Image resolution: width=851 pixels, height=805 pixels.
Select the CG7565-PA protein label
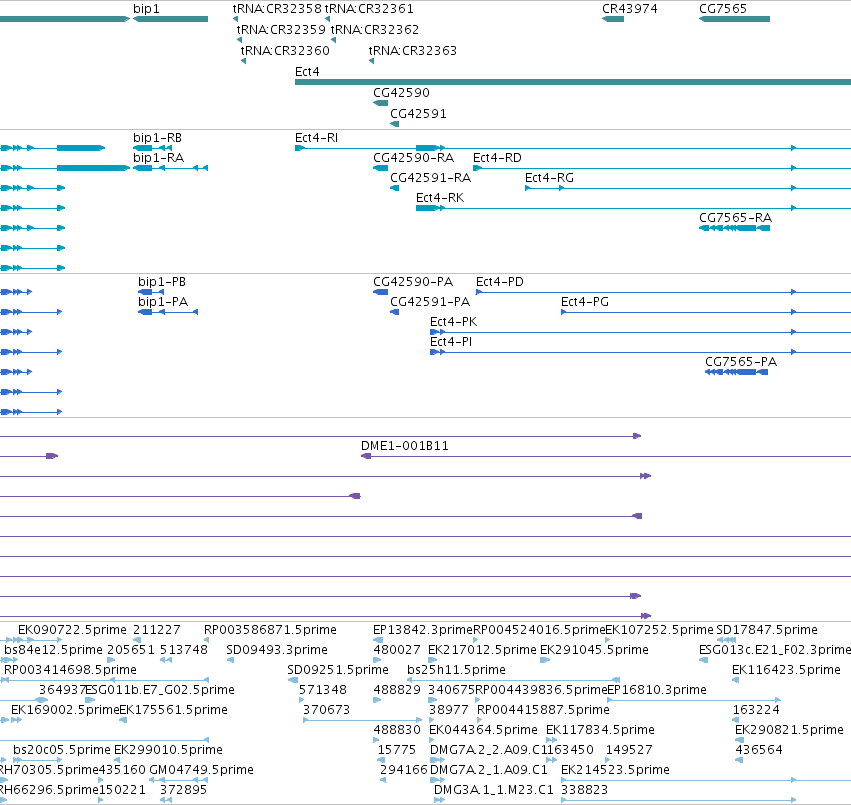741,362
